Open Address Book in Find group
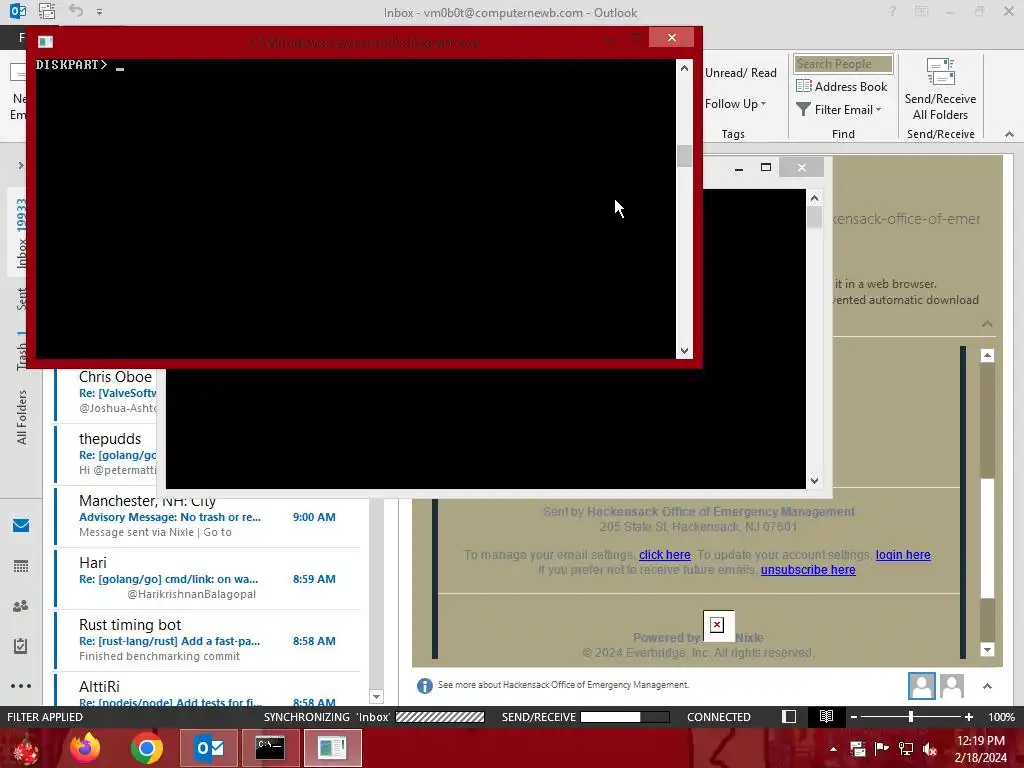Image resolution: width=1024 pixels, height=768 pixels. tap(842, 86)
